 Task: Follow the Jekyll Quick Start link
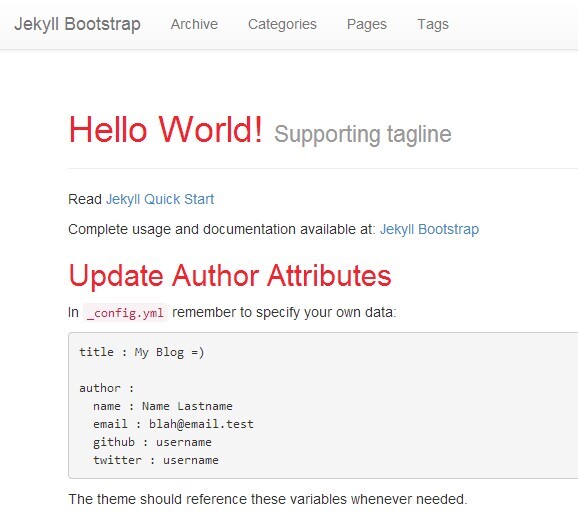pos(160,199)
